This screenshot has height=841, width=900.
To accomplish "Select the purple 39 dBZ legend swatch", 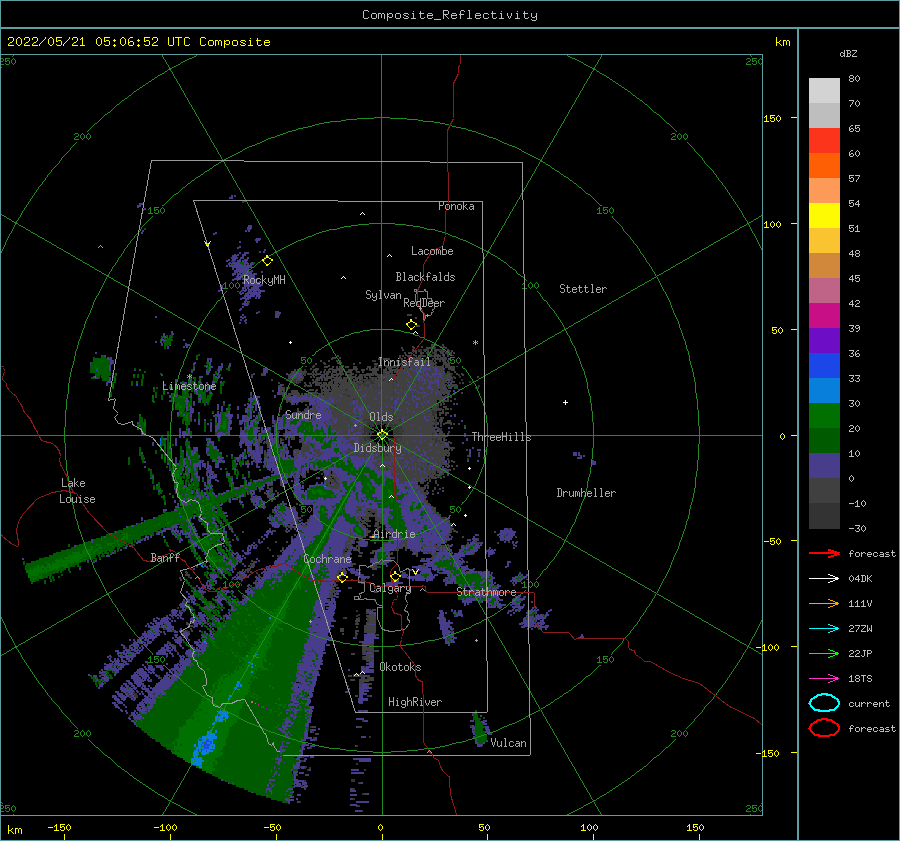I will coord(824,341).
